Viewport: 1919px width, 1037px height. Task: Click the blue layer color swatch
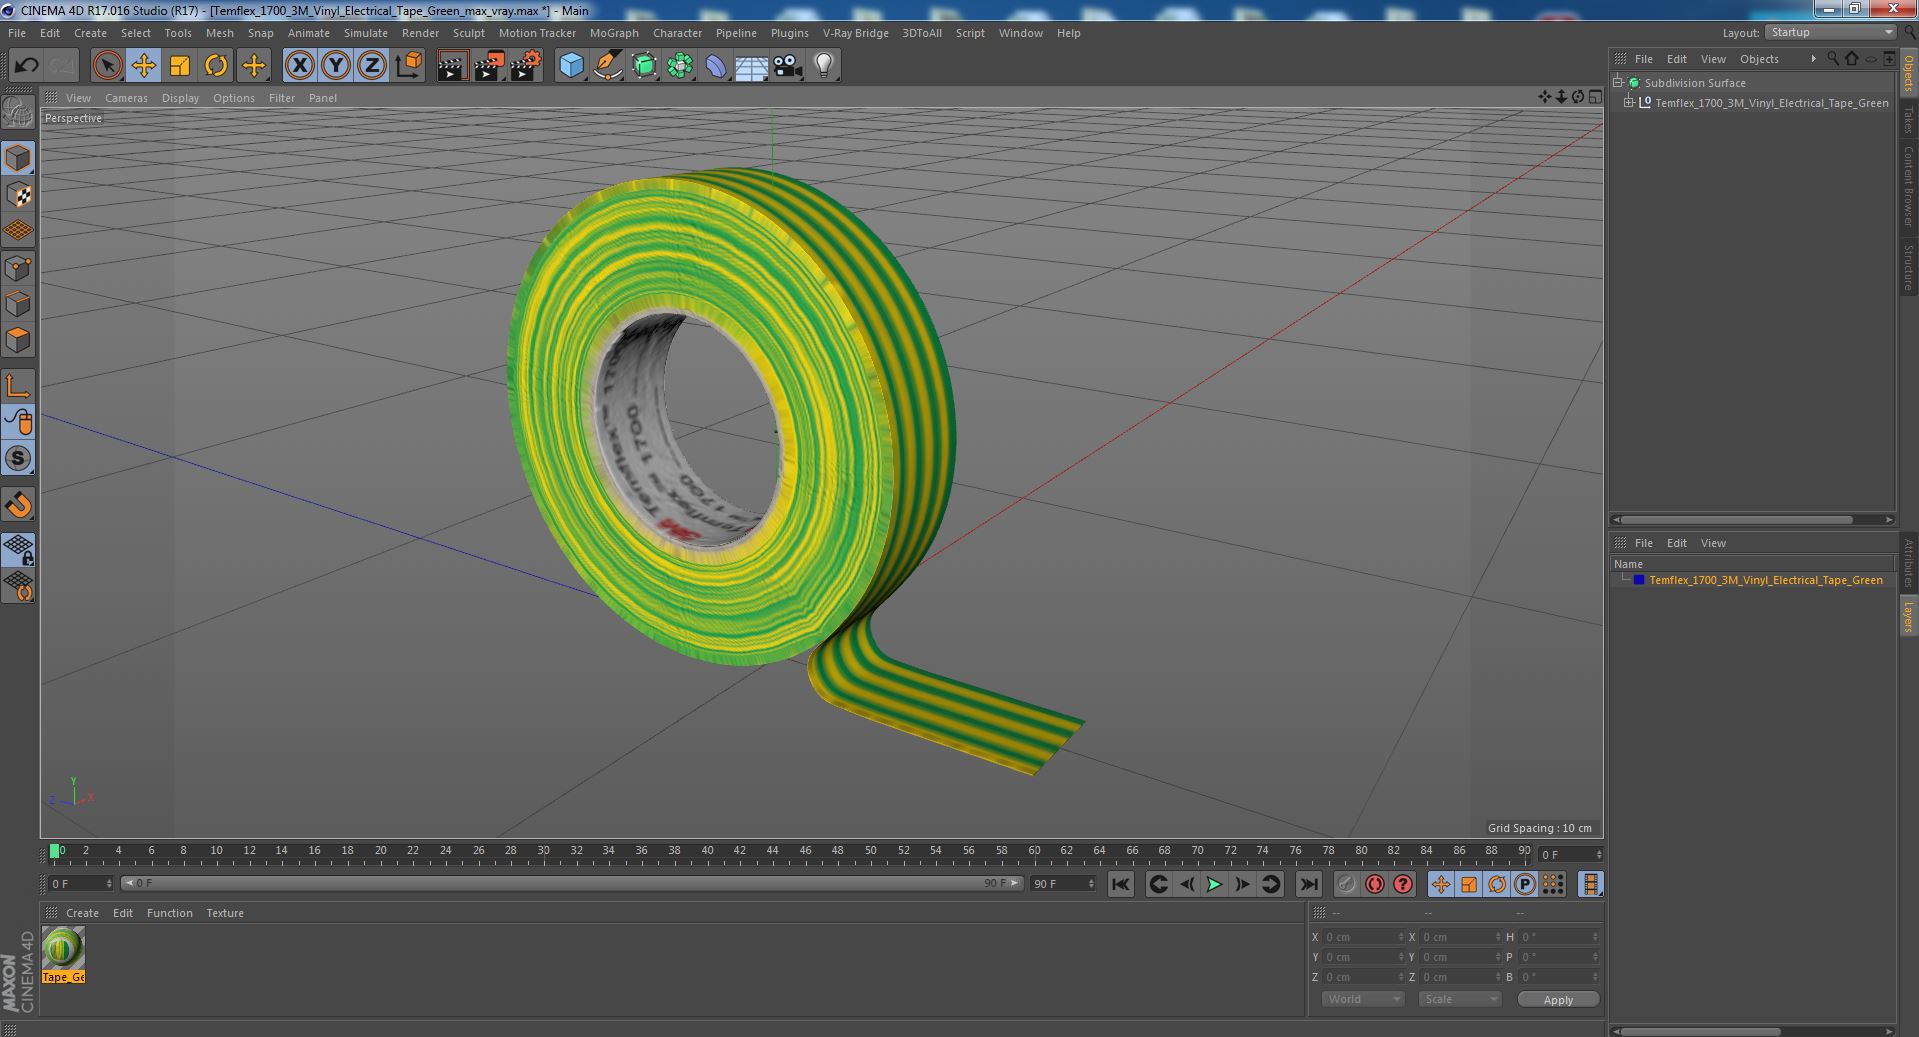1638,580
